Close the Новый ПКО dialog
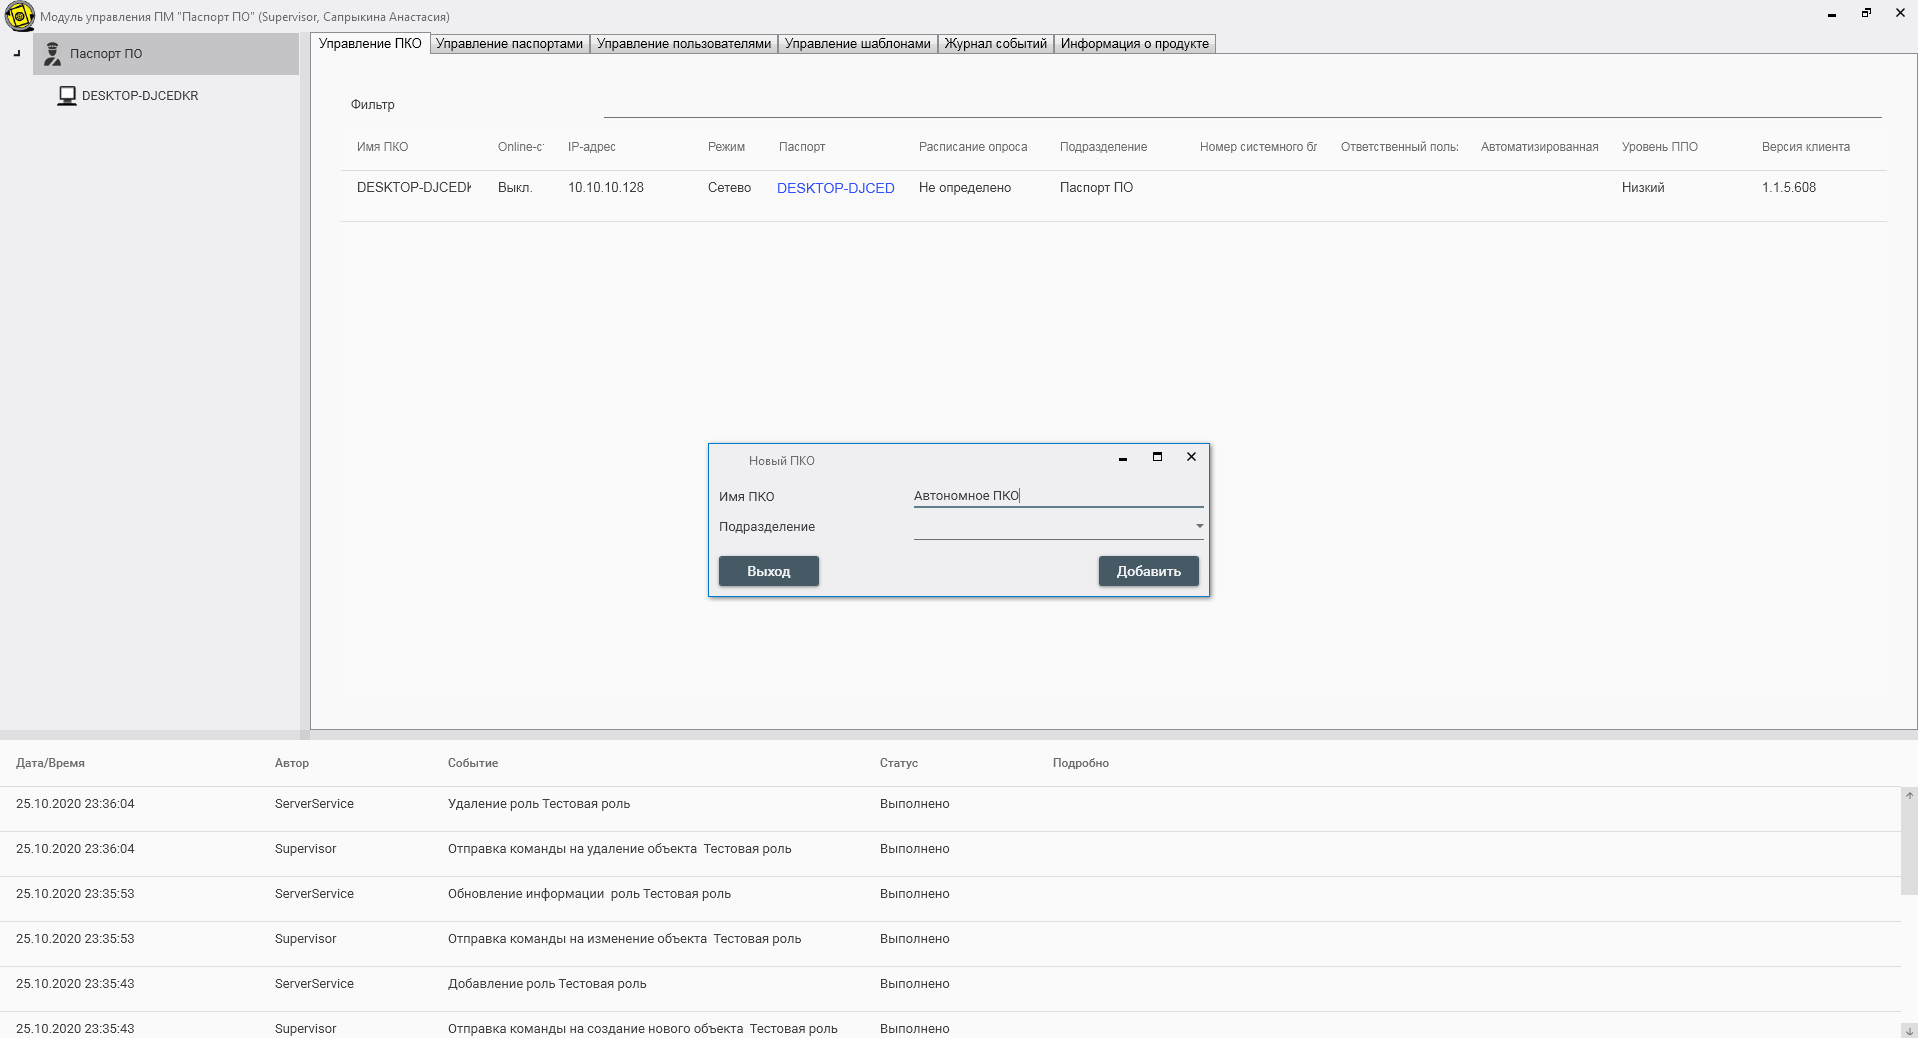The height and width of the screenshot is (1038, 1918). [x=1191, y=457]
